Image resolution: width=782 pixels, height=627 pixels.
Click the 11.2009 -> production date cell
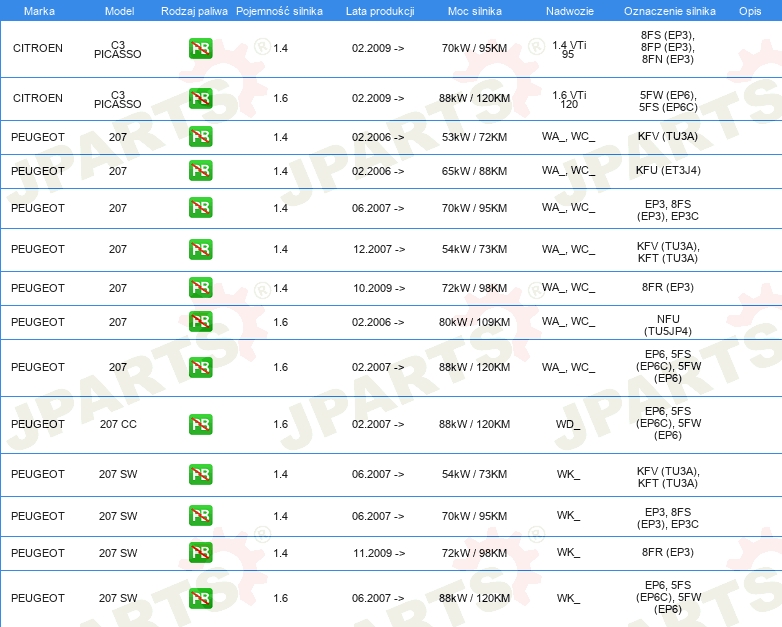point(379,553)
